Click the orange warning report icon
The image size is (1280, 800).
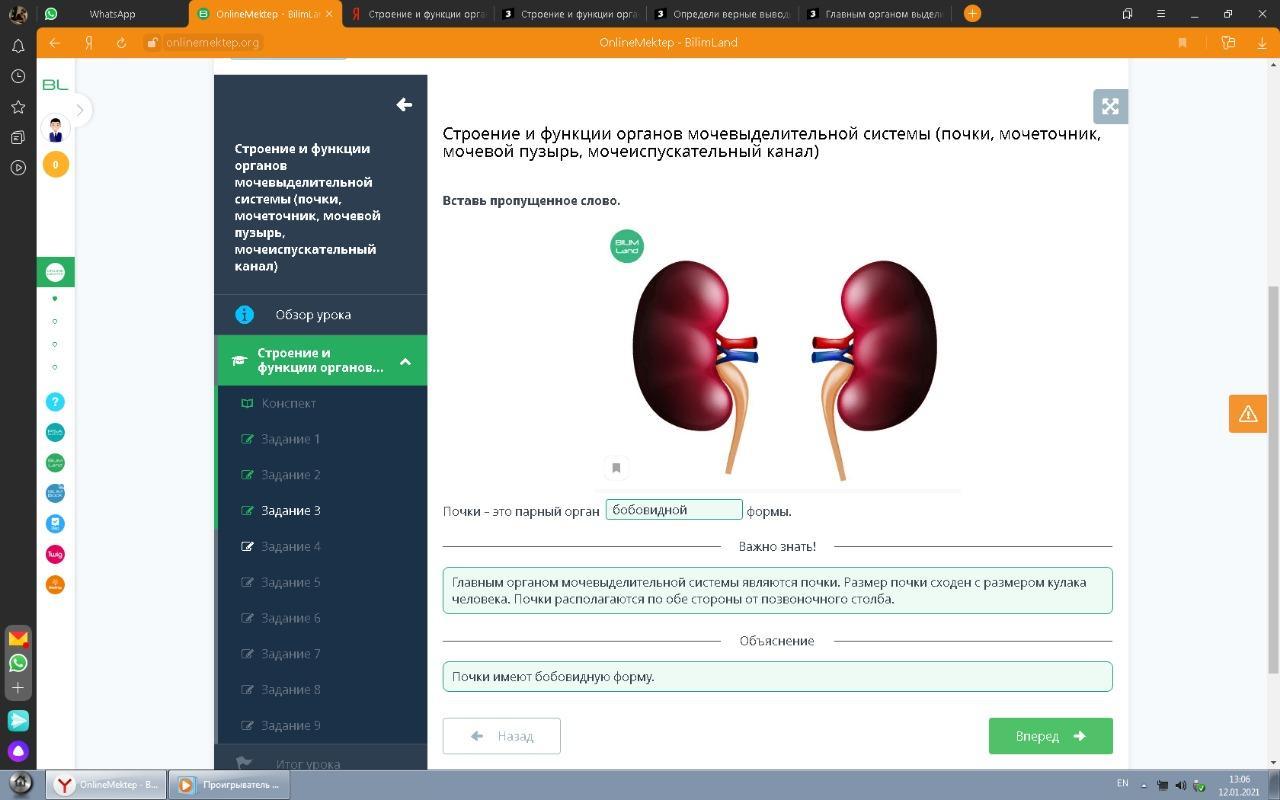(x=1247, y=413)
